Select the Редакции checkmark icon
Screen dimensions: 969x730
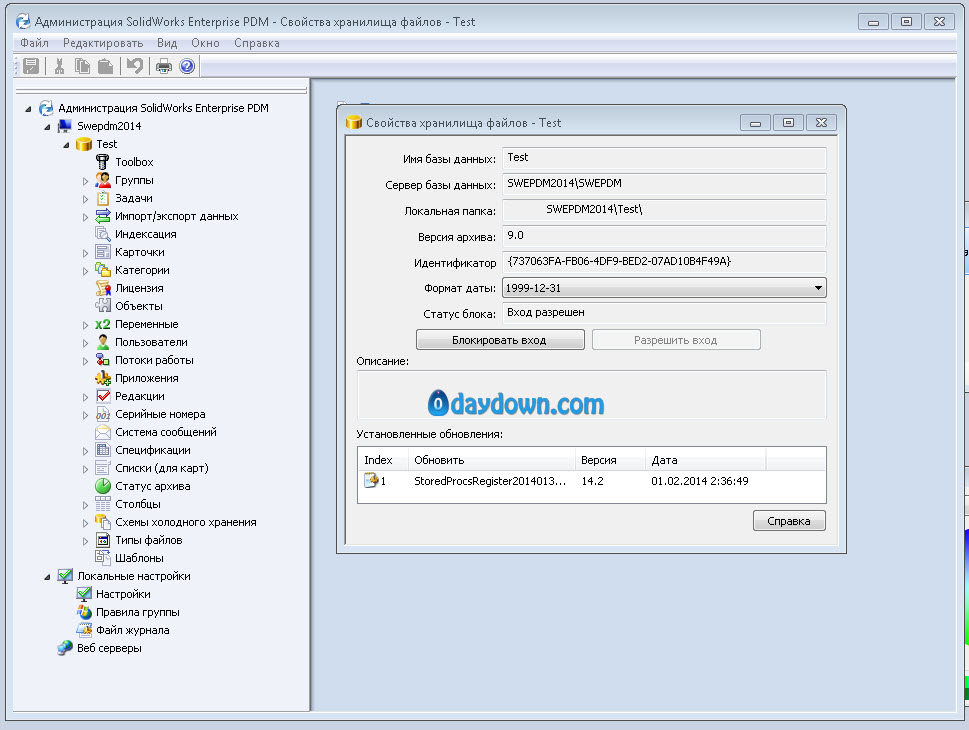click(103, 396)
